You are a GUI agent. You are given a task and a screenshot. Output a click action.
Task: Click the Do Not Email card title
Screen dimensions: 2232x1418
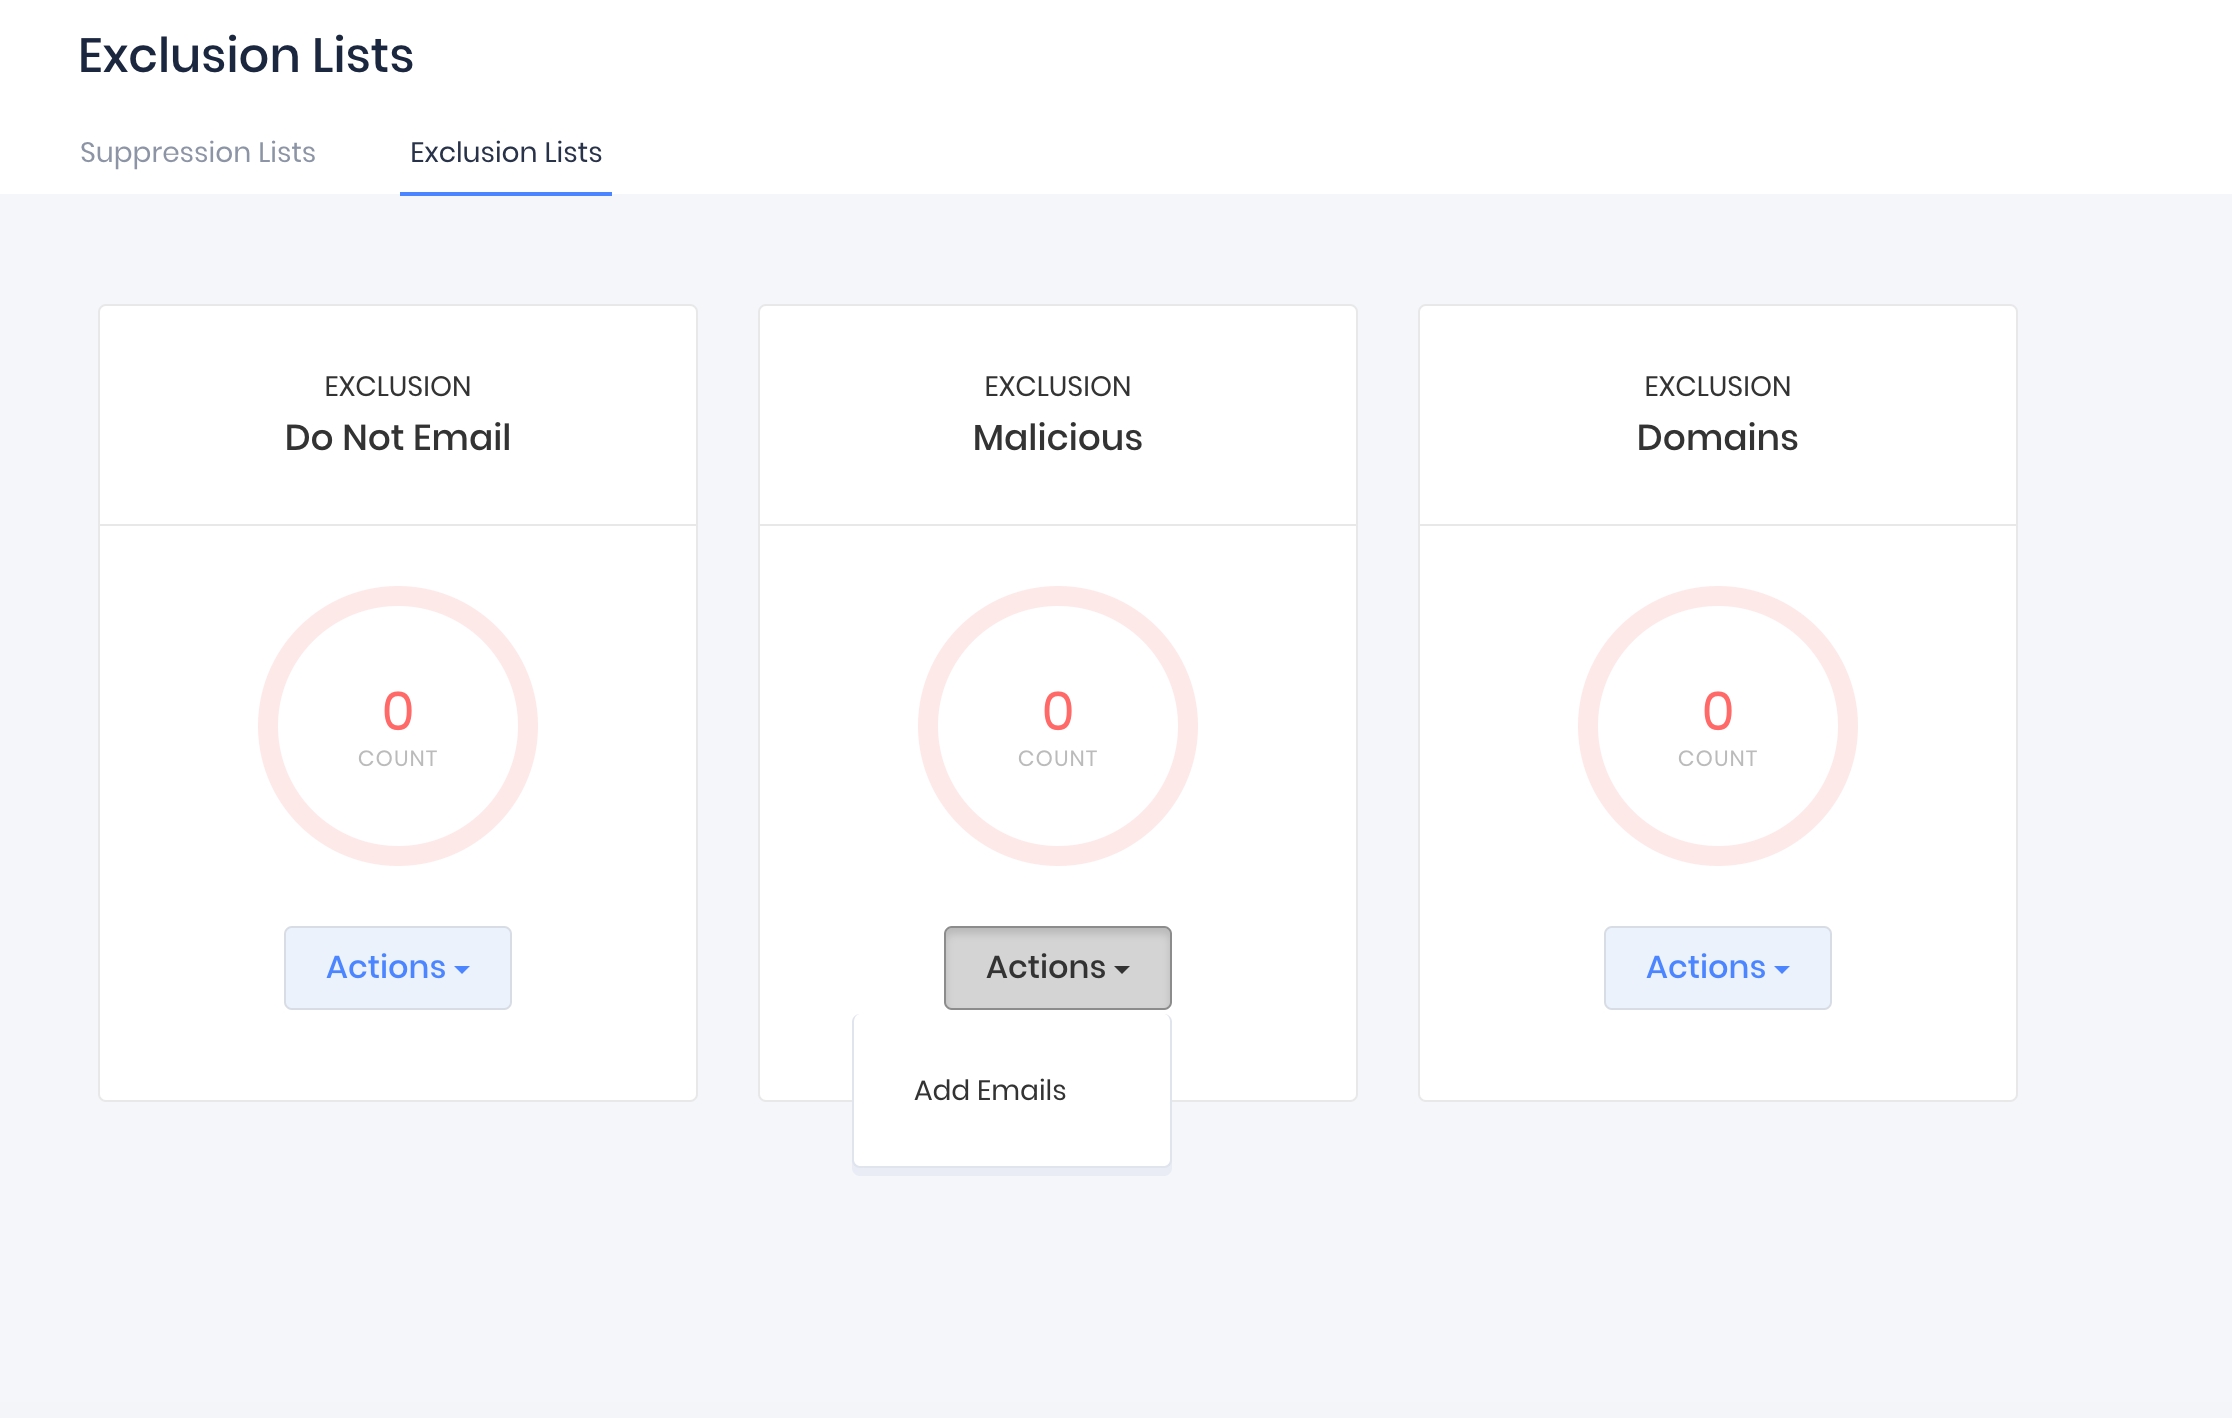397,437
